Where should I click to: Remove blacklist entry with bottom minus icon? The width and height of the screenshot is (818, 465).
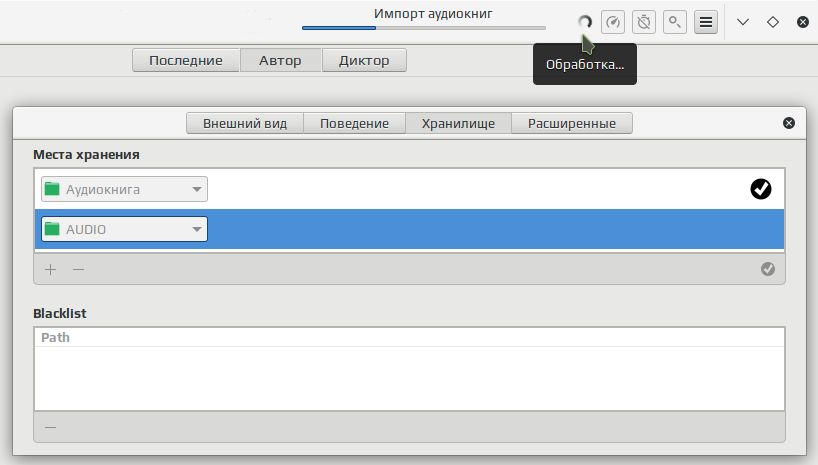click(x=51, y=427)
